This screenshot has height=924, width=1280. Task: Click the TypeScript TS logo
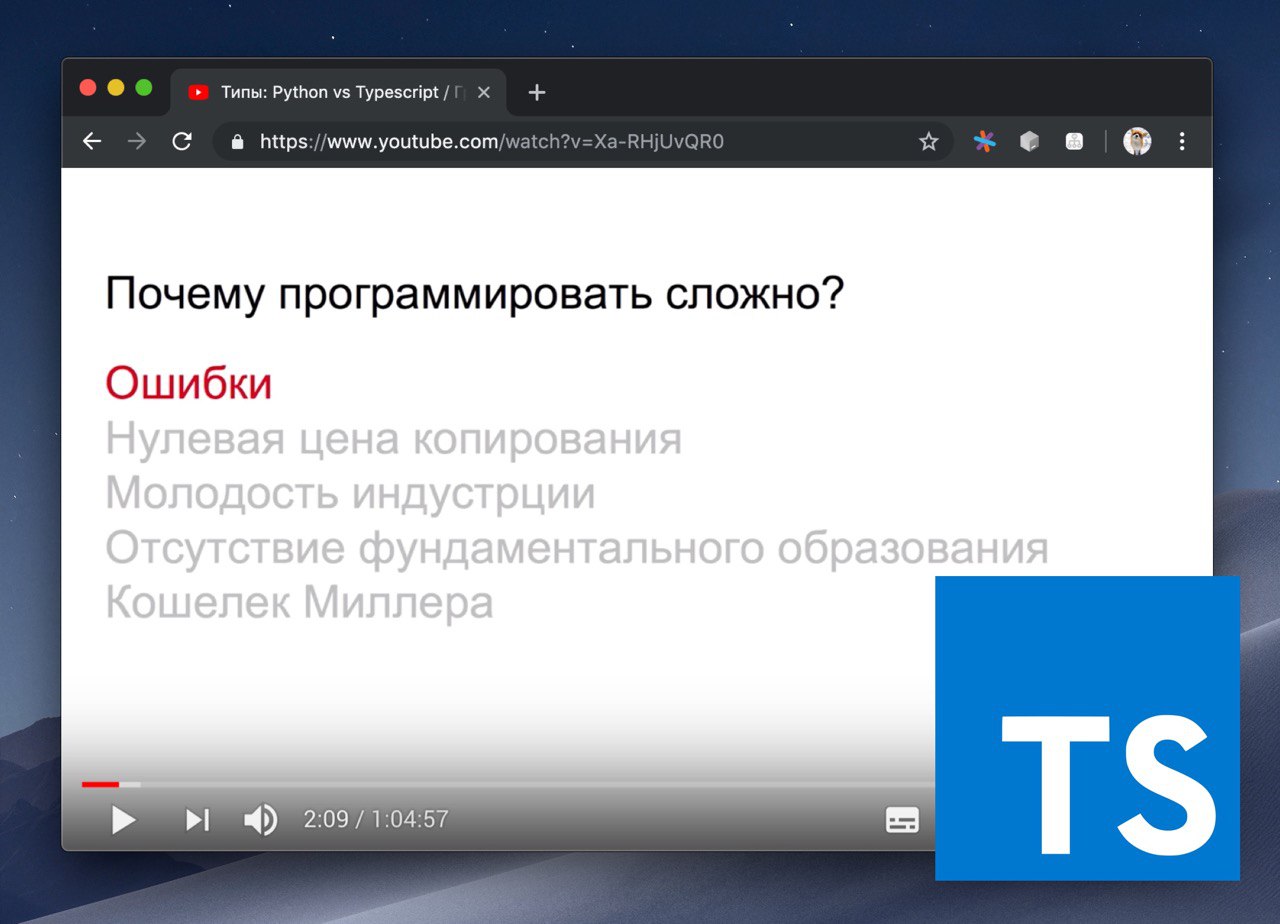coord(1087,728)
